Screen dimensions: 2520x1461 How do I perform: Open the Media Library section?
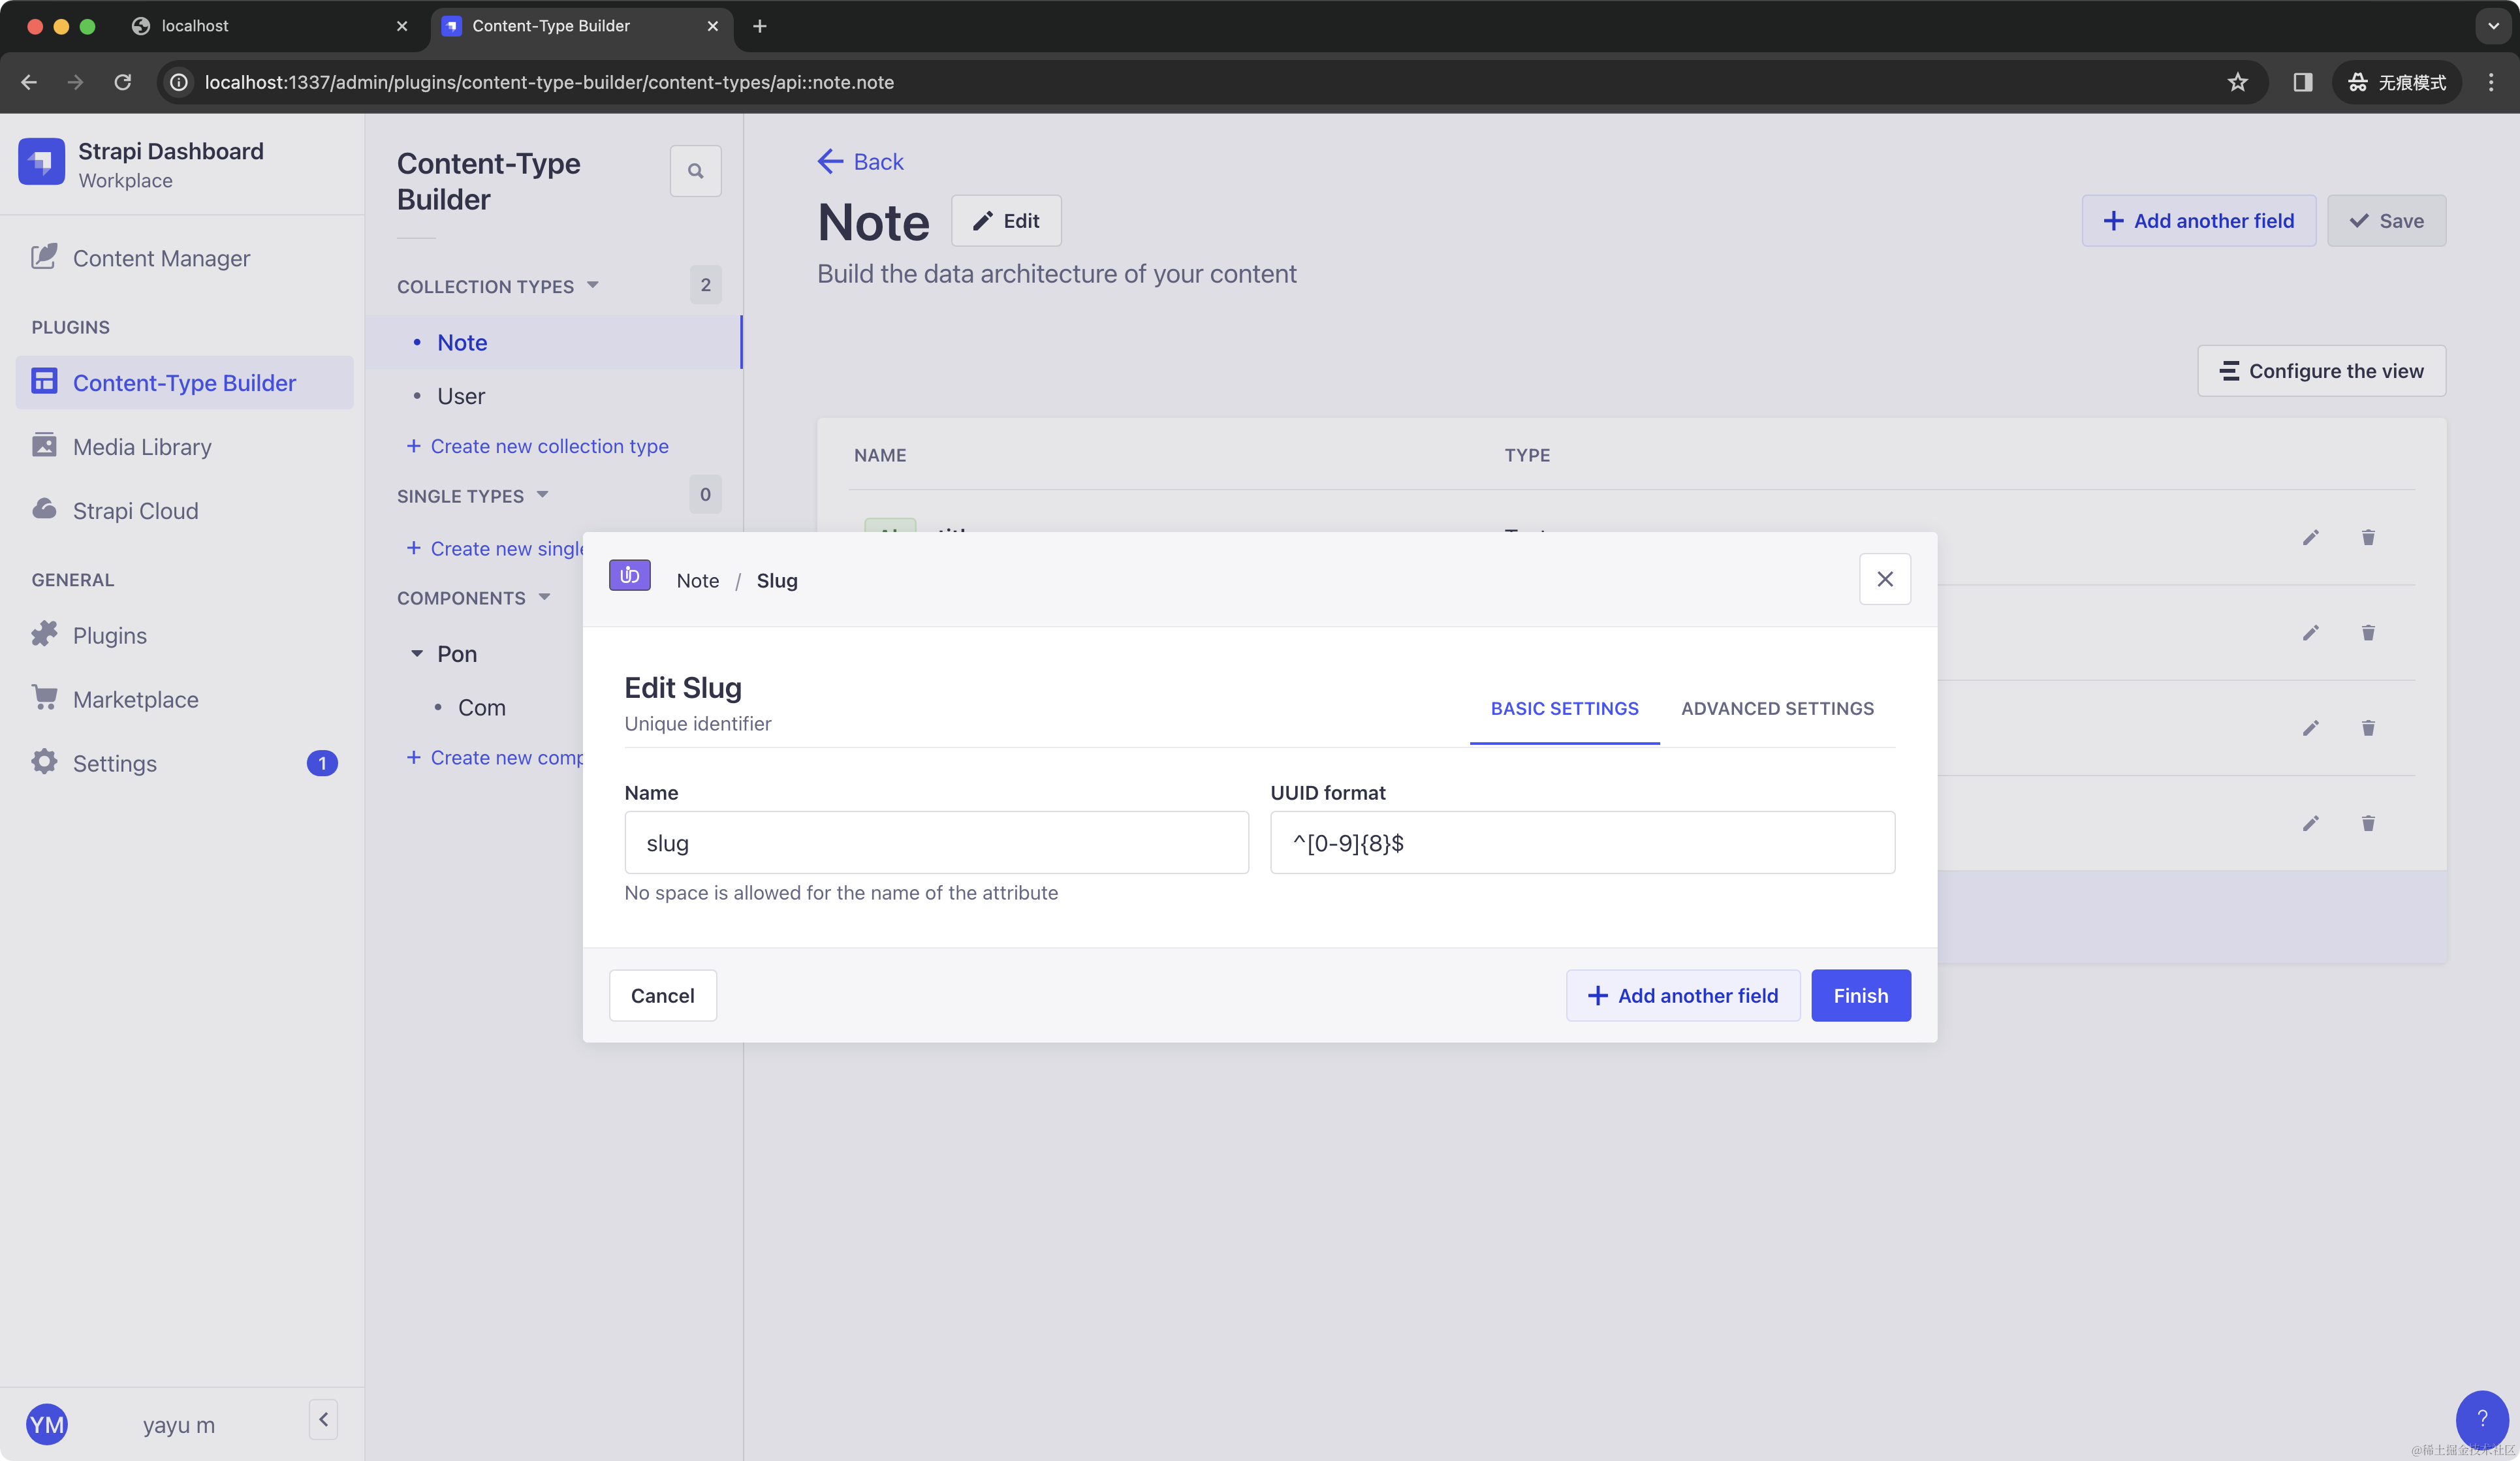(x=141, y=447)
